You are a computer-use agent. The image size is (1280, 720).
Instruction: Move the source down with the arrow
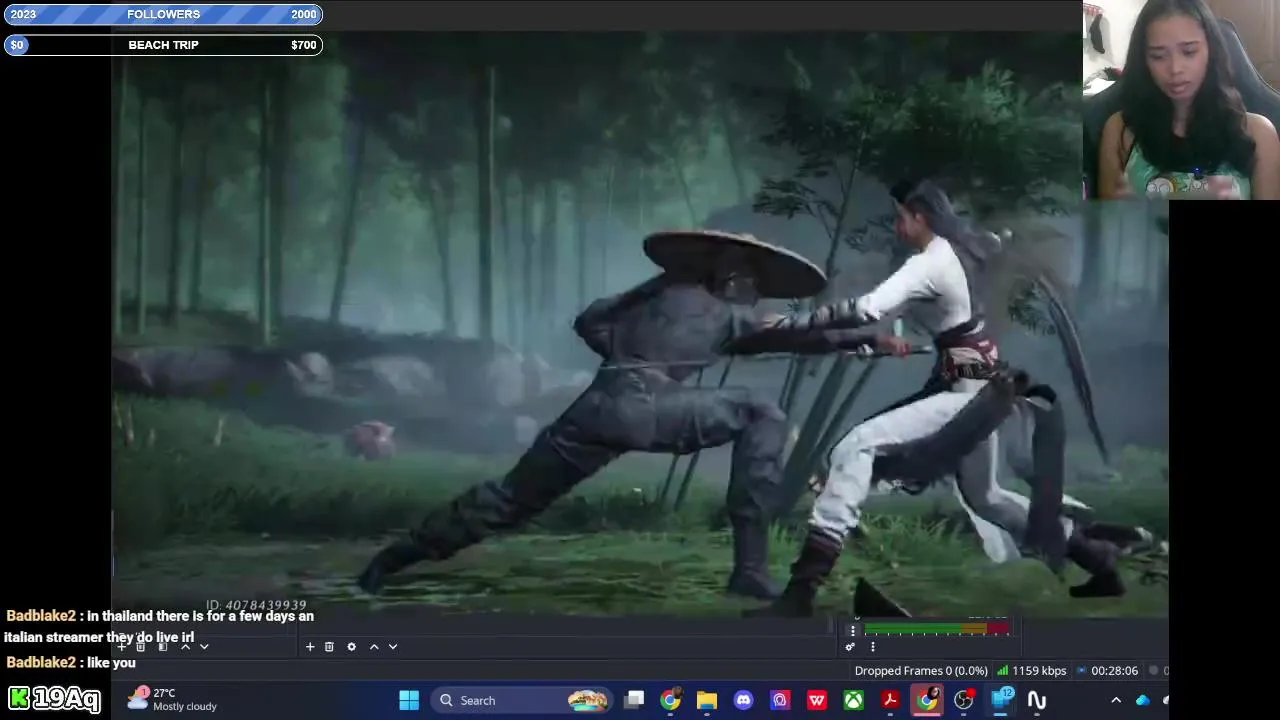click(393, 647)
